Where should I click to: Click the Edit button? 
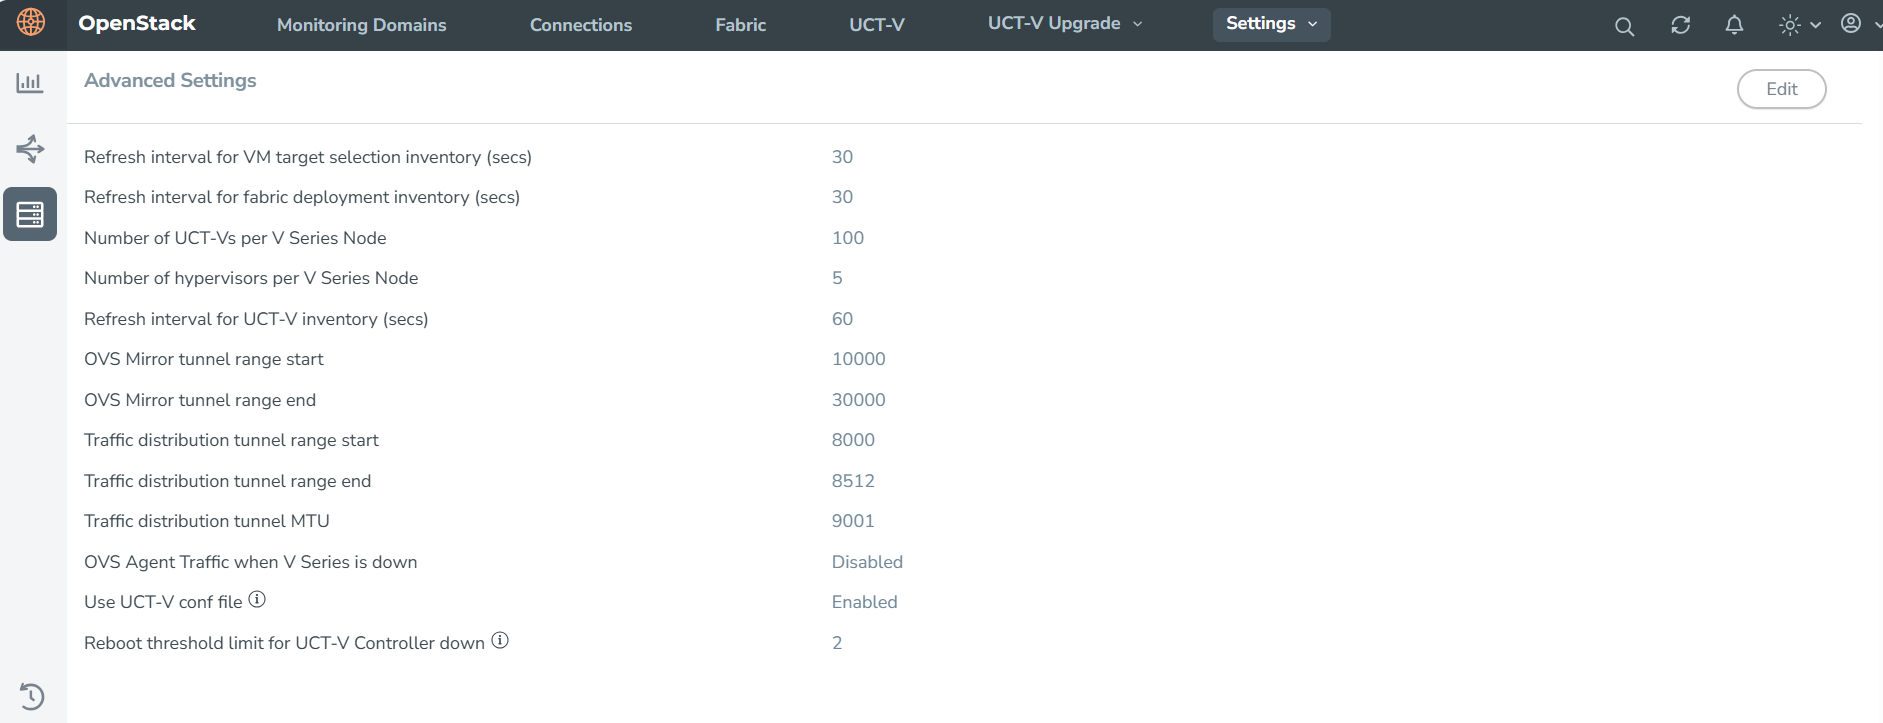coord(1782,89)
